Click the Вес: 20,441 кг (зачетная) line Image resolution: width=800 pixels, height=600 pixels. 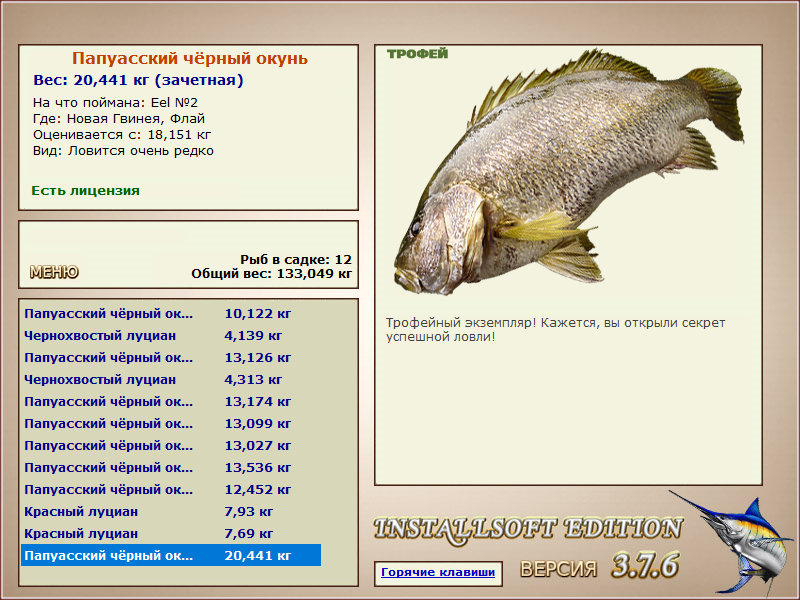click(x=138, y=80)
